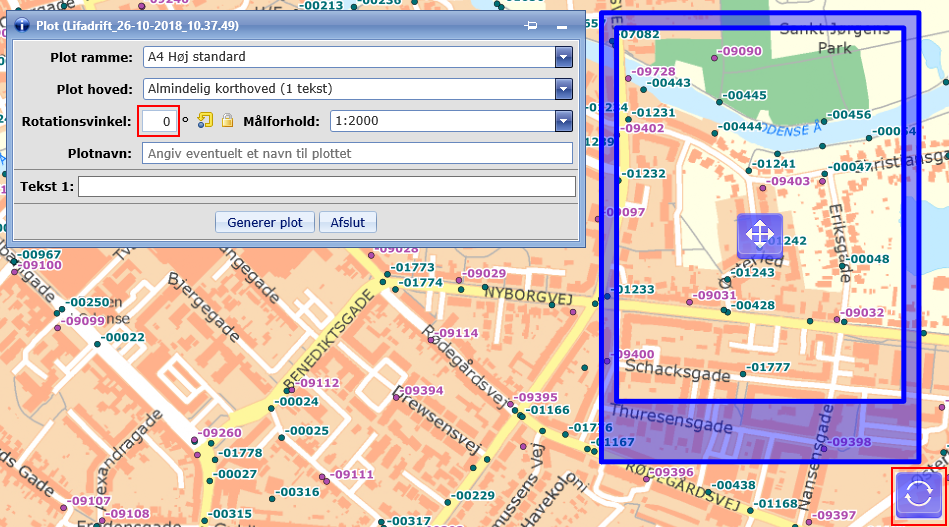This screenshot has width=949, height=527.
Task: Click the Afslut button
Action: coord(348,222)
